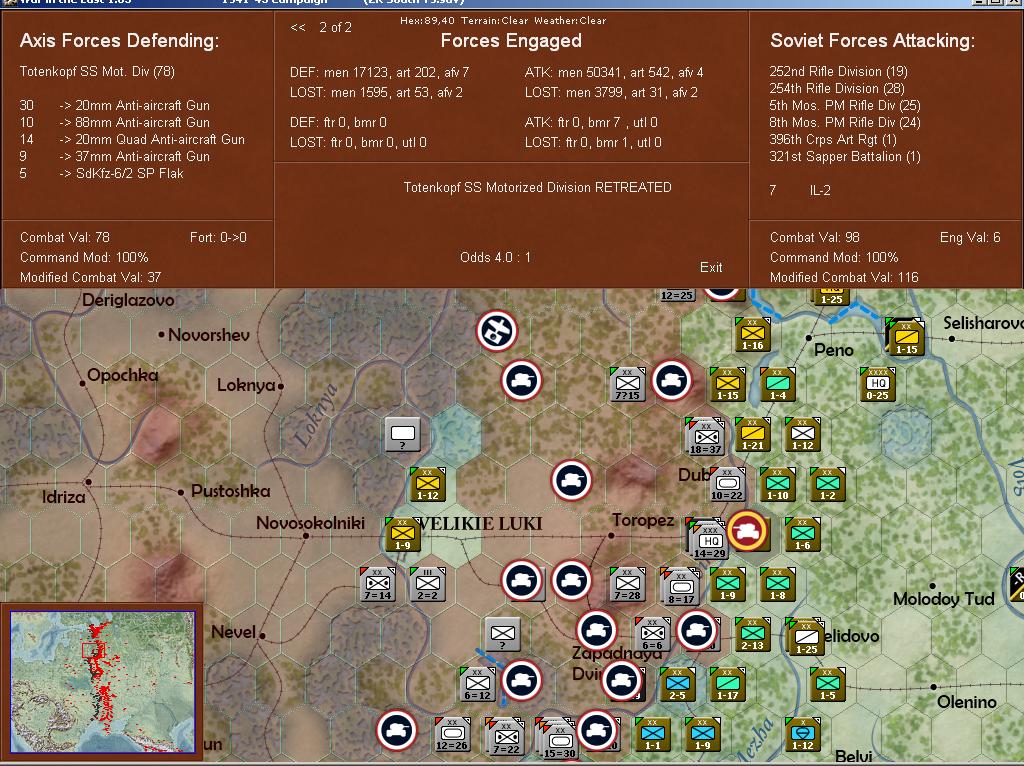The width and height of the screenshot is (1024, 766).
Task: Click Totenkopf SS Mot. Div (78) entry
Action: coord(97,71)
